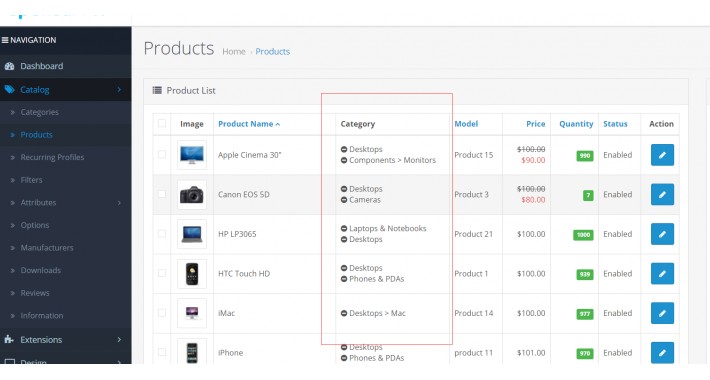Remove Components > Monitors category icon
The width and height of the screenshot is (710, 380).
point(344,160)
